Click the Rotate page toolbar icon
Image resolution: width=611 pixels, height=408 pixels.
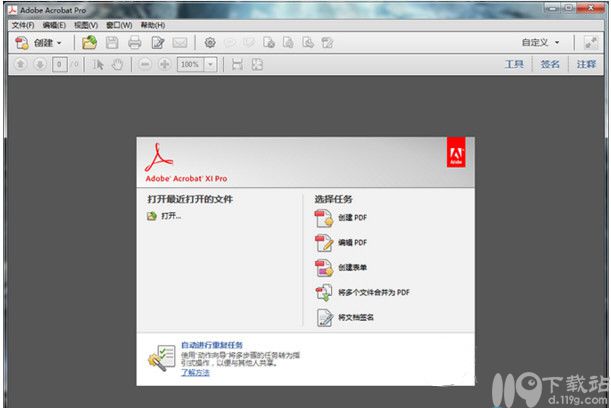tap(269, 42)
